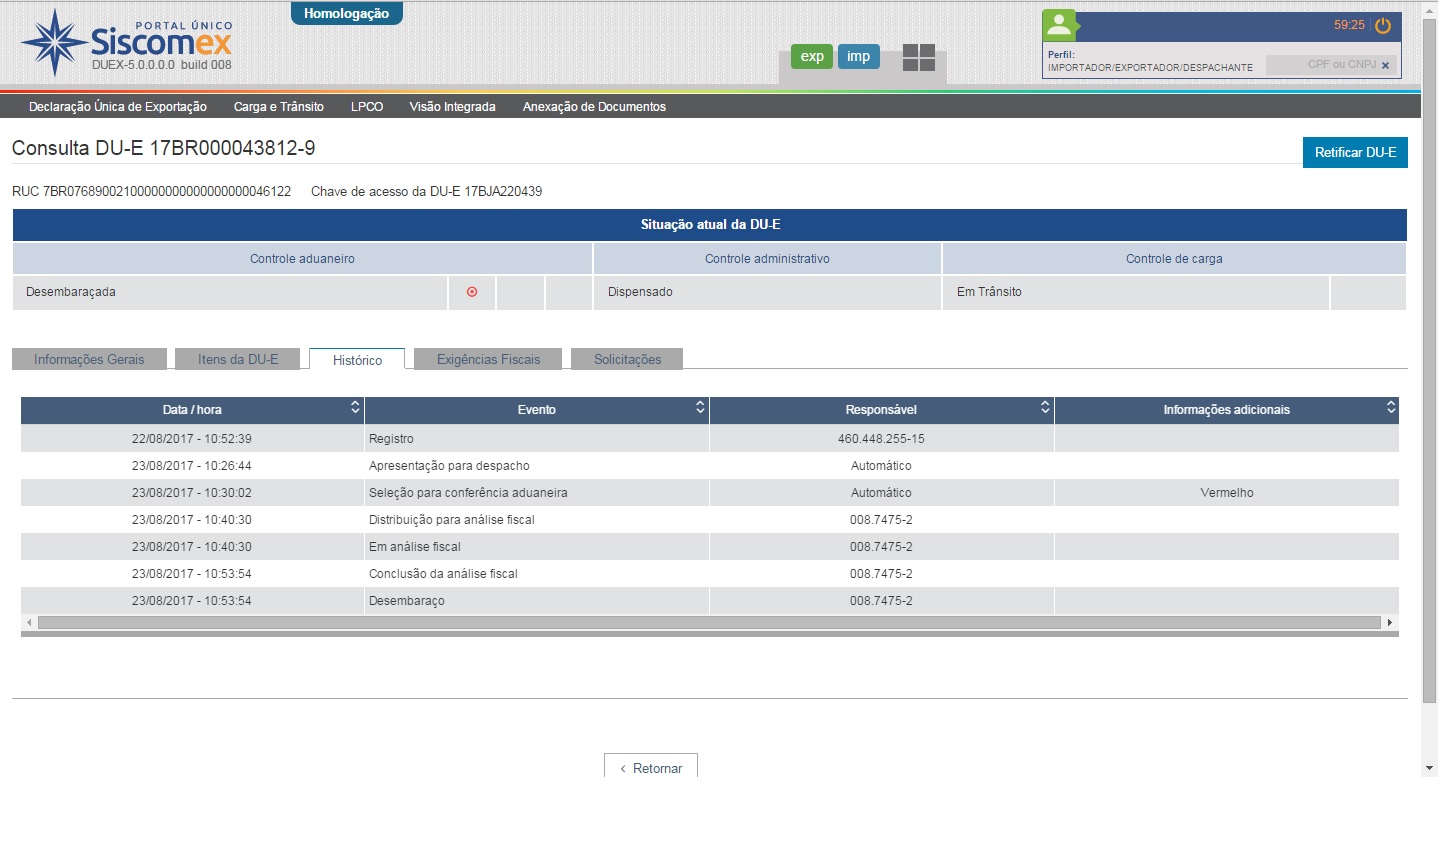Click the Retornar button

pos(651,768)
